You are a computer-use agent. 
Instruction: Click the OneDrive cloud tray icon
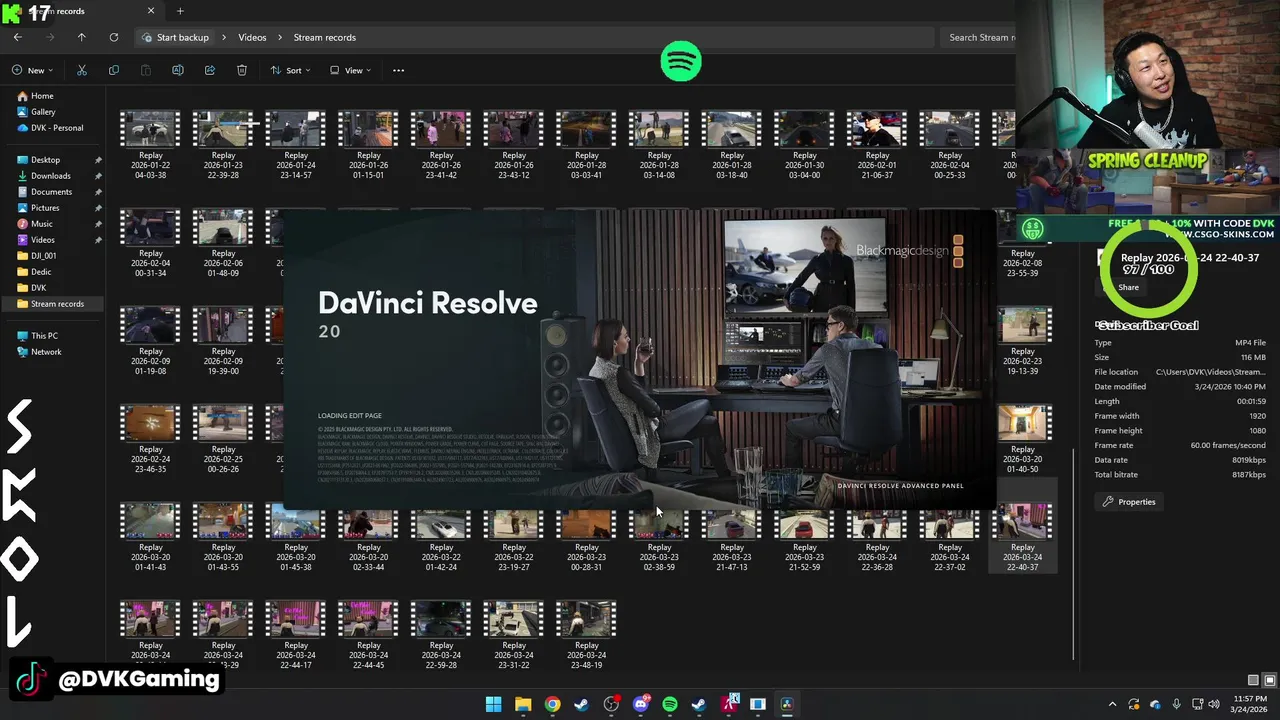point(1155,705)
